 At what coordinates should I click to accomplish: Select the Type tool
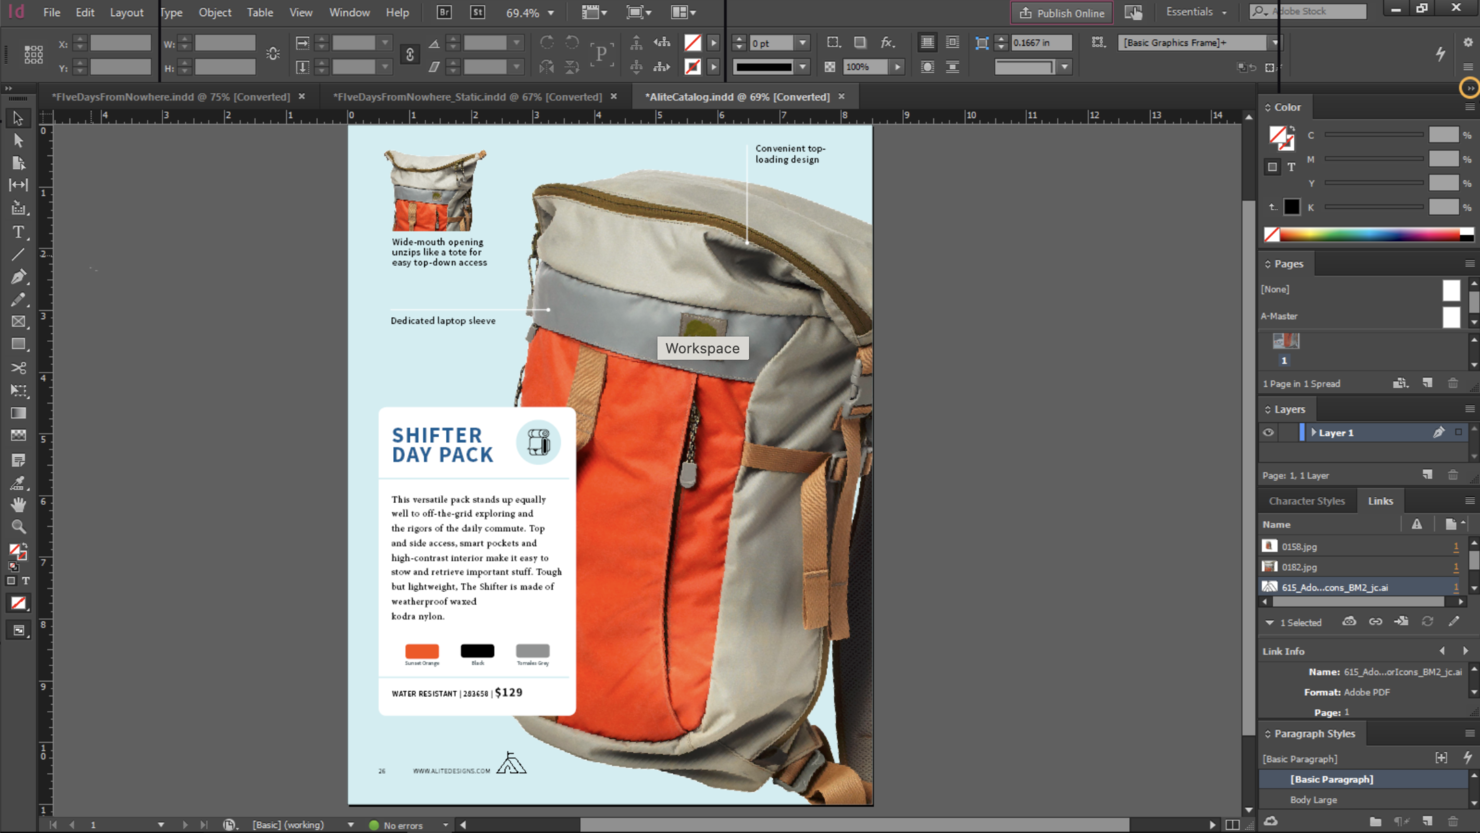(17, 231)
